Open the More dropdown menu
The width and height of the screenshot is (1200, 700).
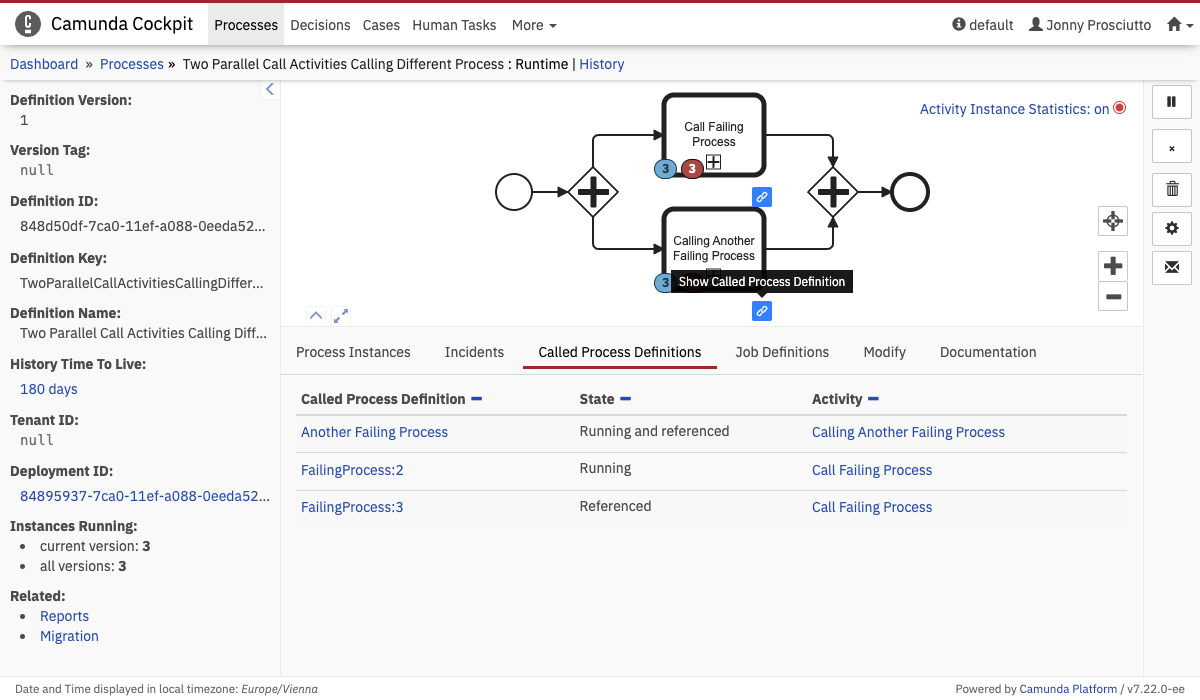point(534,25)
